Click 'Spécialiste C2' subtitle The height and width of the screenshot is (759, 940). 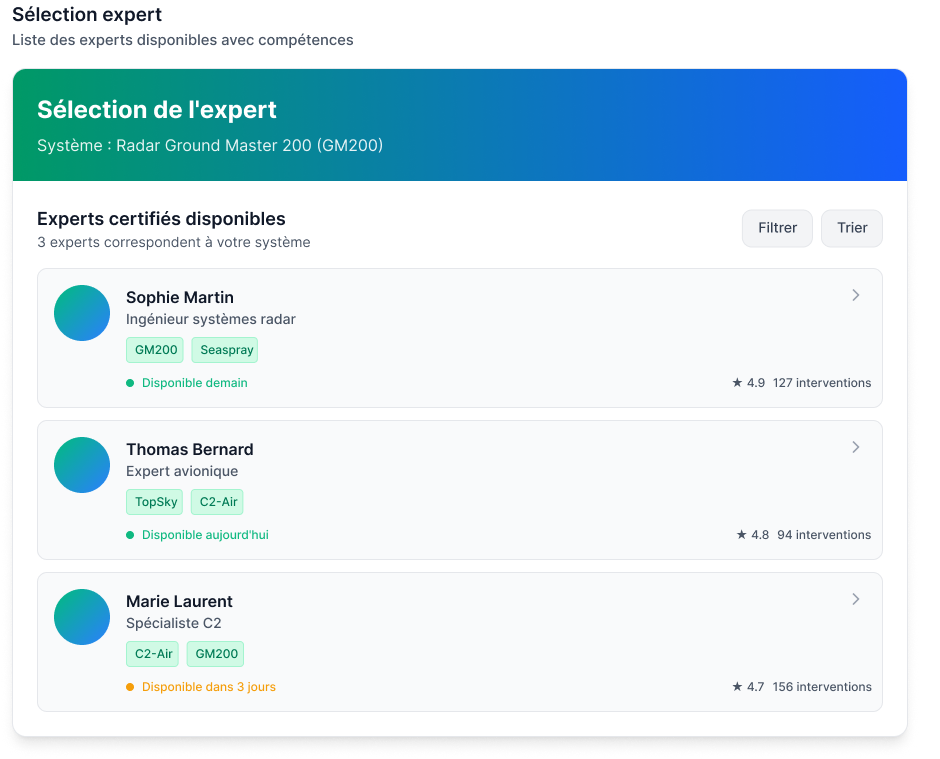click(x=174, y=624)
